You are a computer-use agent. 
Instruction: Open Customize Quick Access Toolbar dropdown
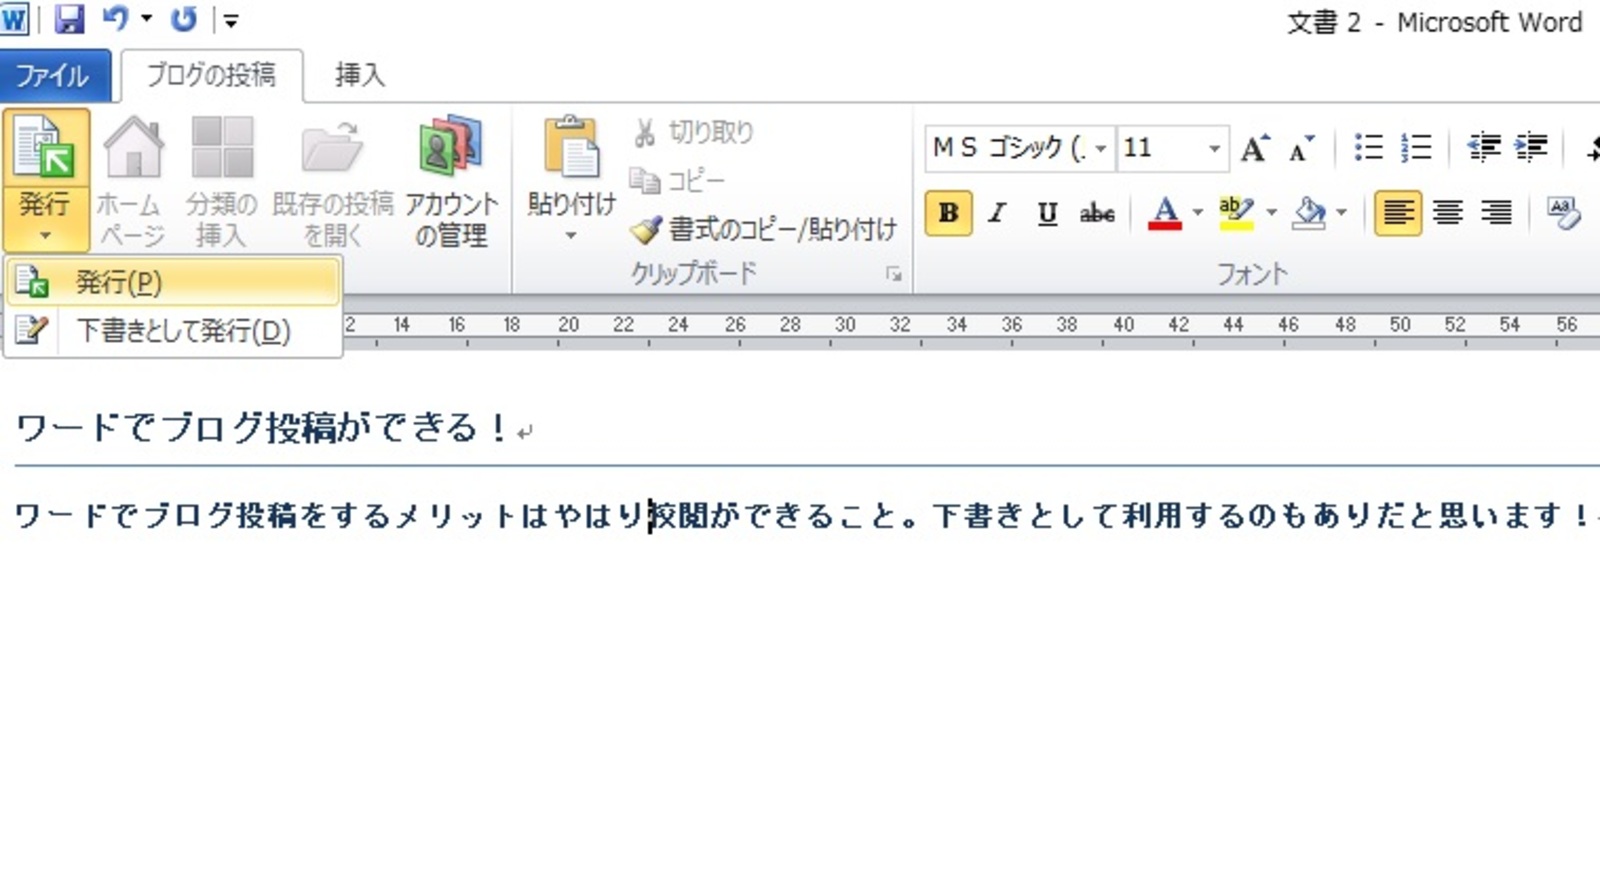coord(230,20)
